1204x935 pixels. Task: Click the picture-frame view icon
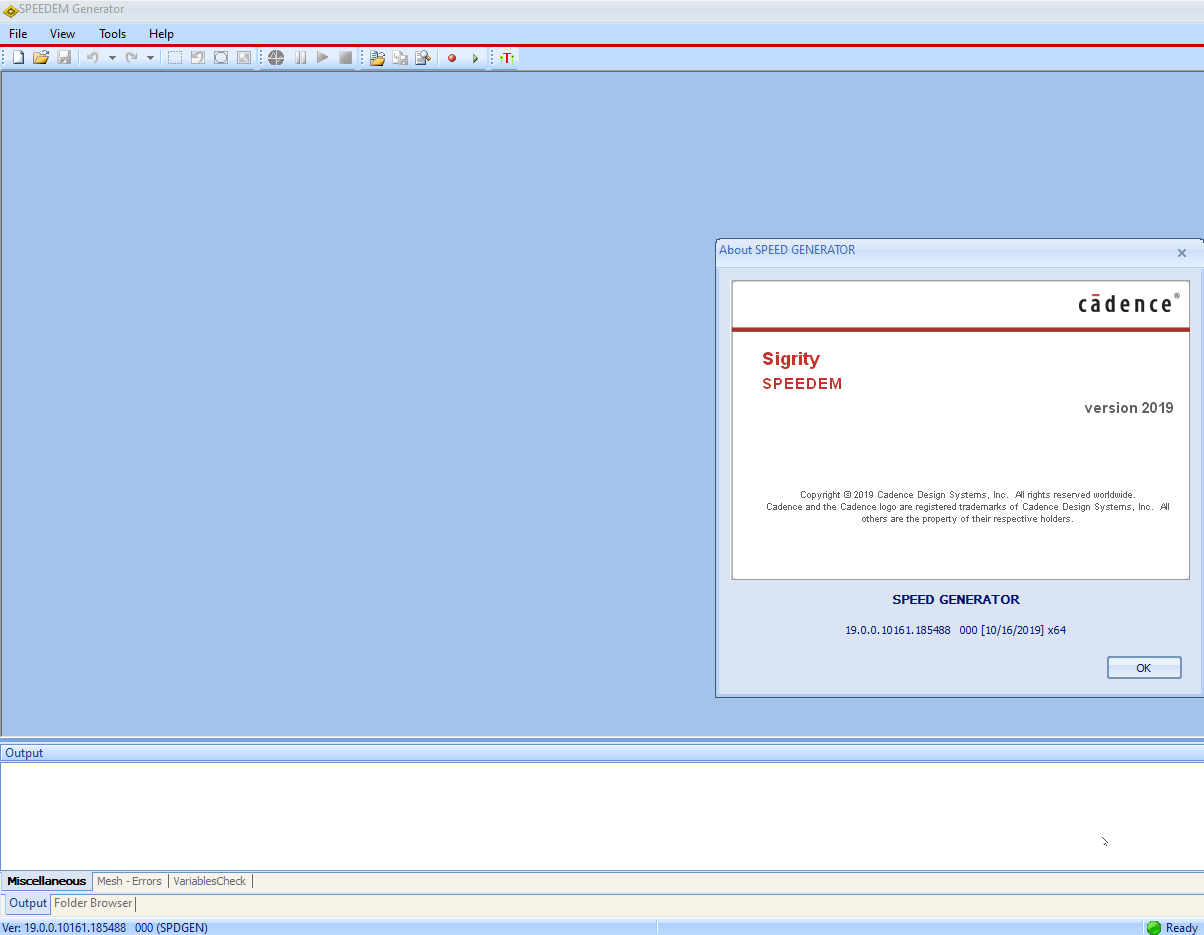(244, 58)
